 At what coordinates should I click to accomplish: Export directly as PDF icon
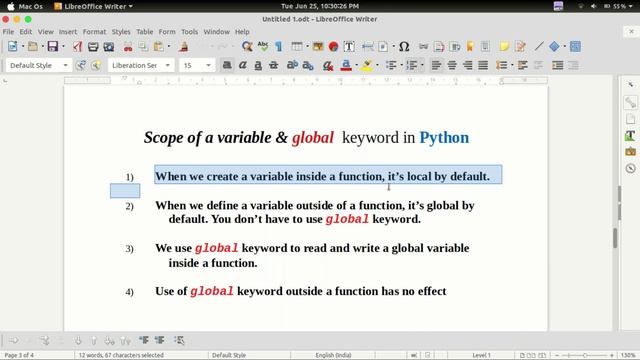(x=77, y=47)
